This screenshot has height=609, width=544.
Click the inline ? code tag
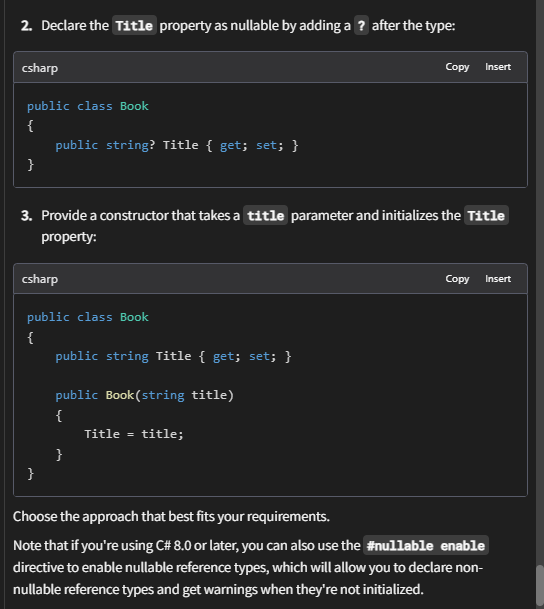pos(361,26)
